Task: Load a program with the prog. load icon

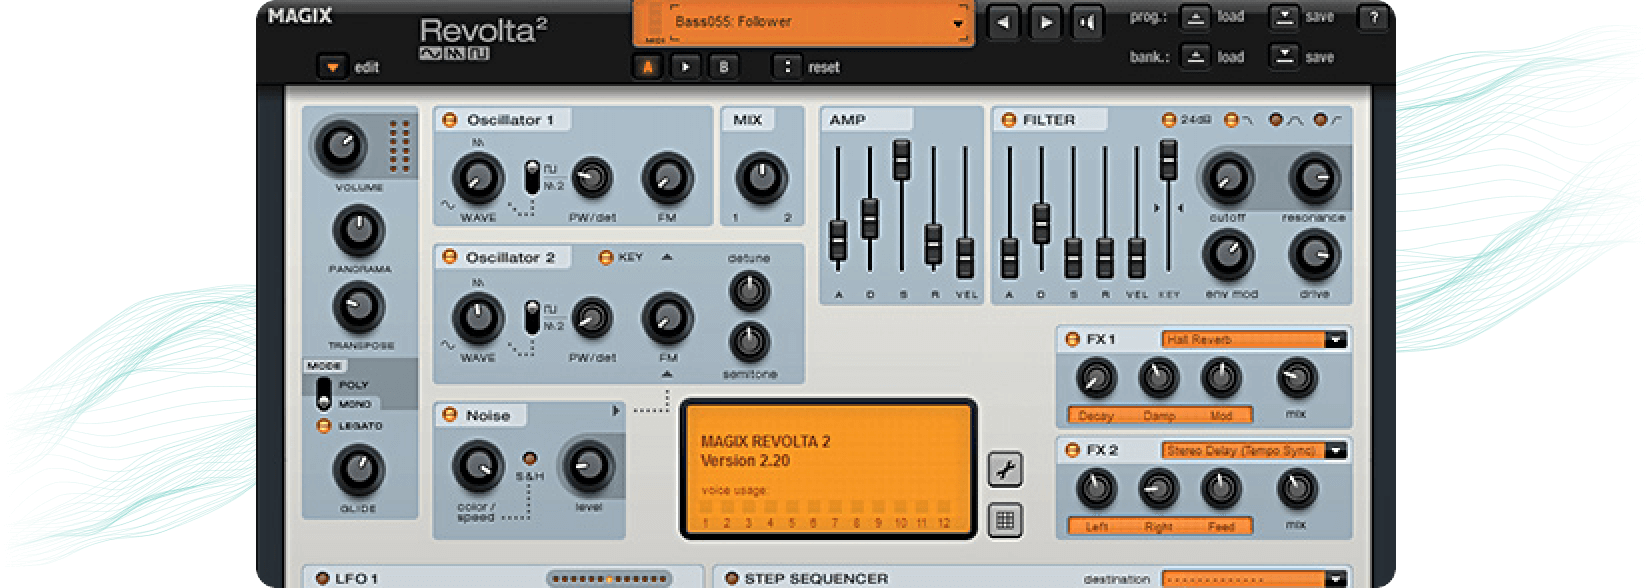Action: coord(1195,17)
